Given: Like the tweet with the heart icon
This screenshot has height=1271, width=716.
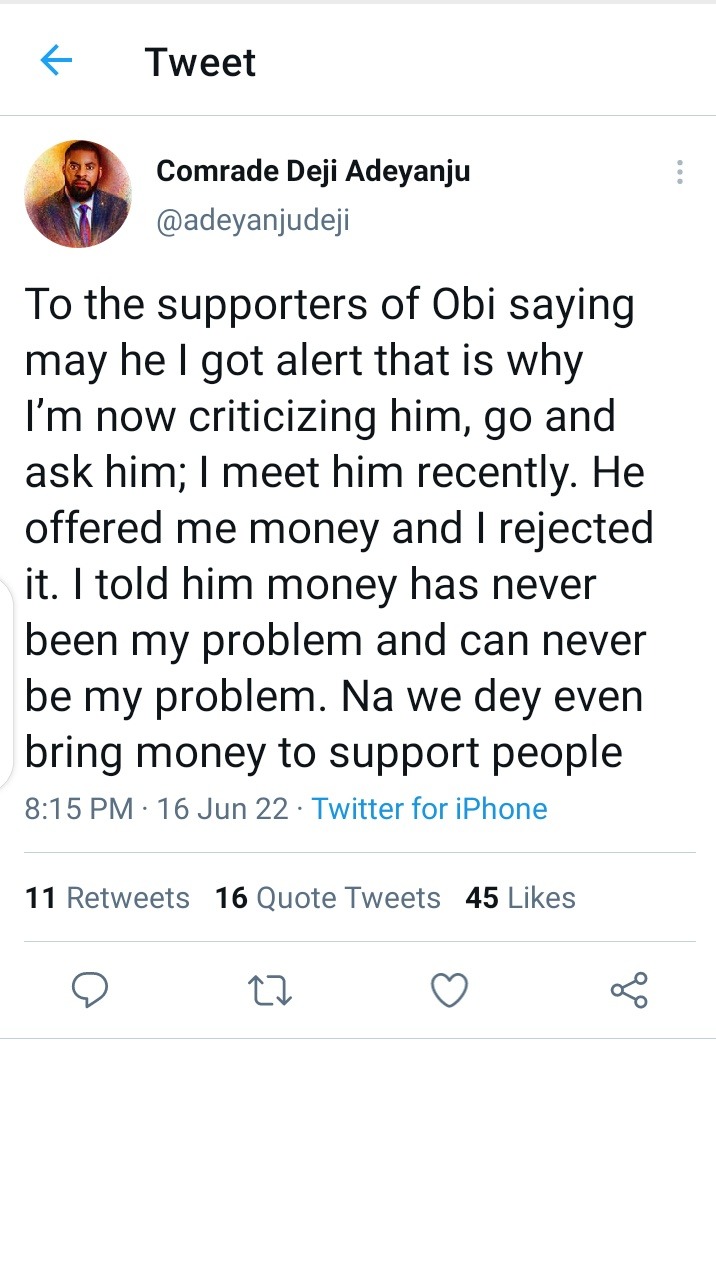Looking at the screenshot, I should (x=449, y=990).
